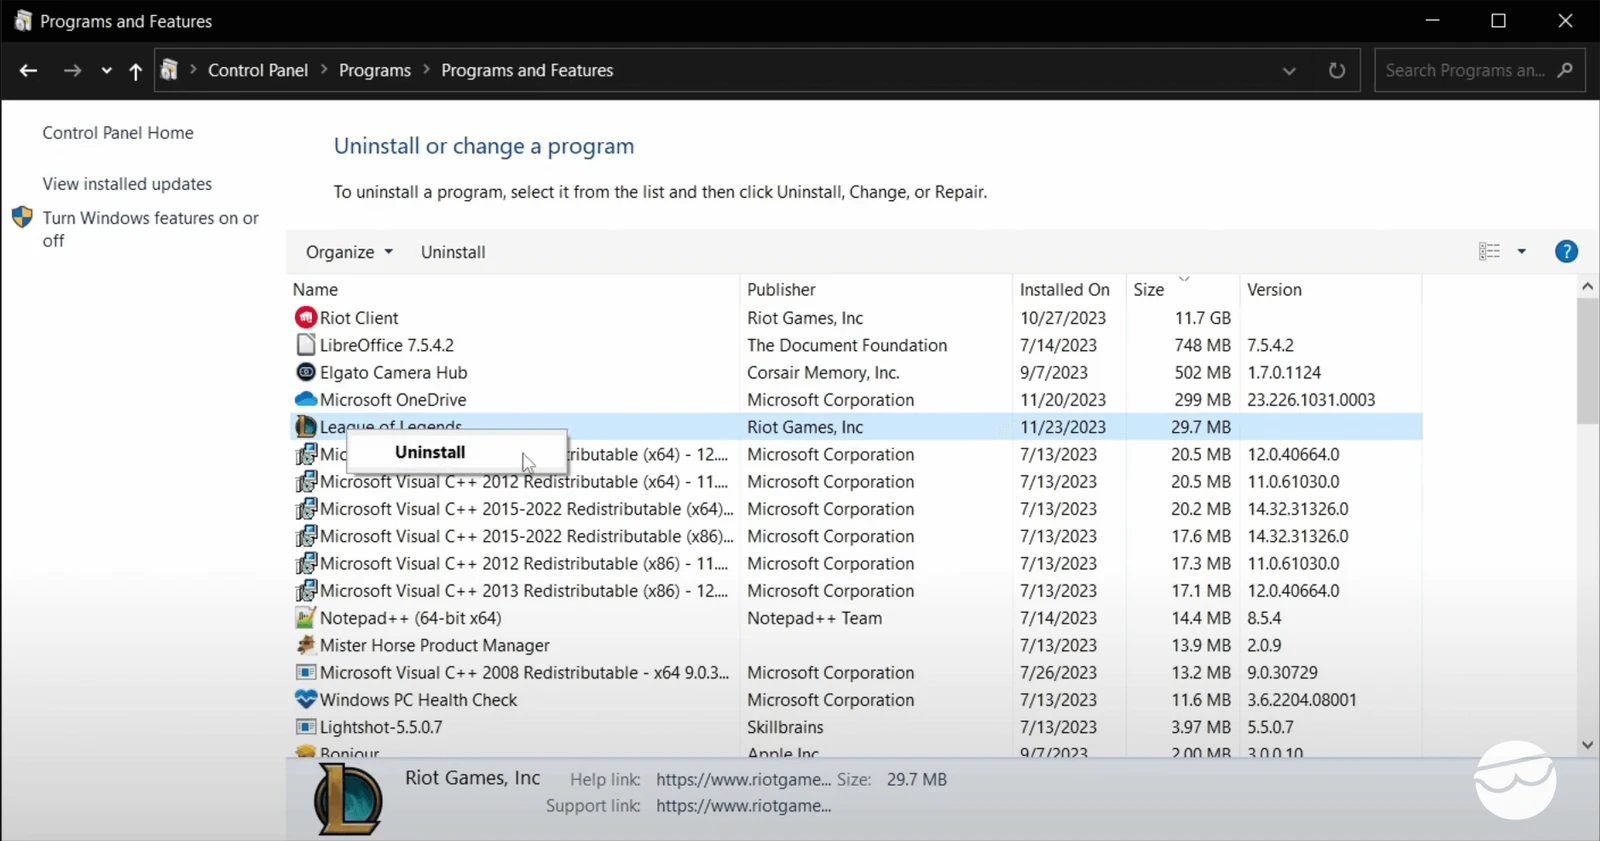Screen dimensions: 1600x841
Task: Go back with the back arrow
Action: coord(28,70)
